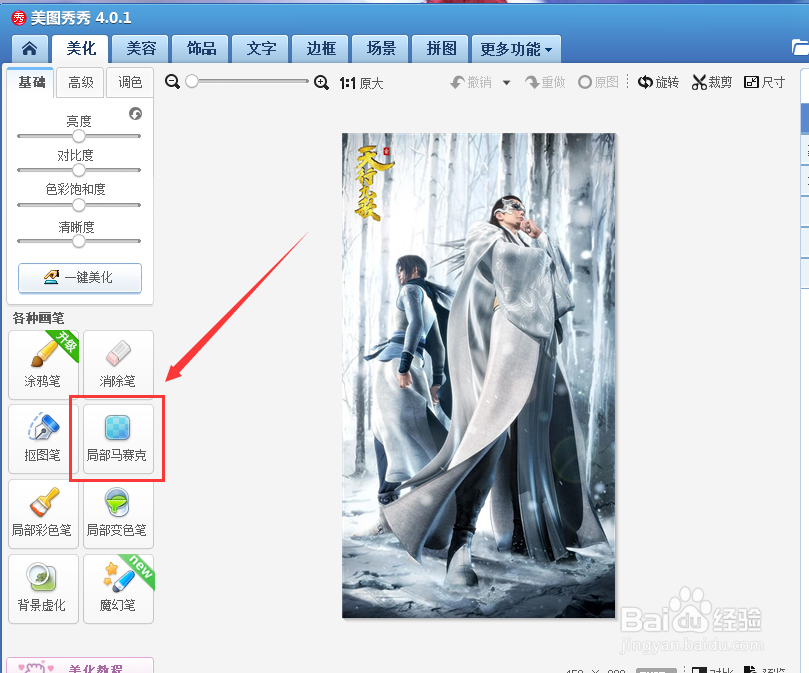The image size is (809, 673).
Task: Switch to the 美容 tab
Action: pyautogui.click(x=140, y=49)
